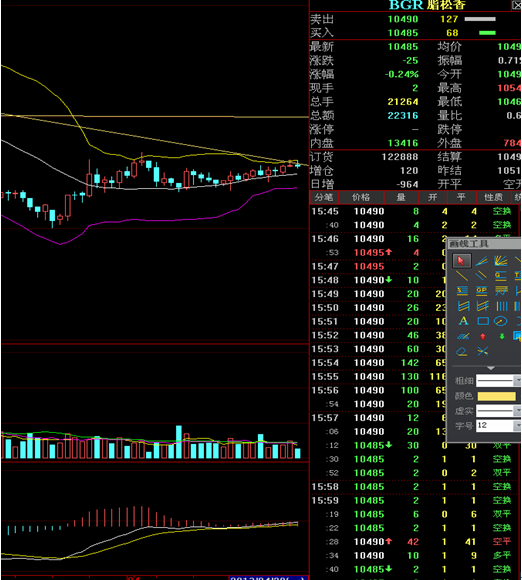The width and height of the screenshot is (522, 580).
Task: Select the single trend line tool
Action: point(462,276)
